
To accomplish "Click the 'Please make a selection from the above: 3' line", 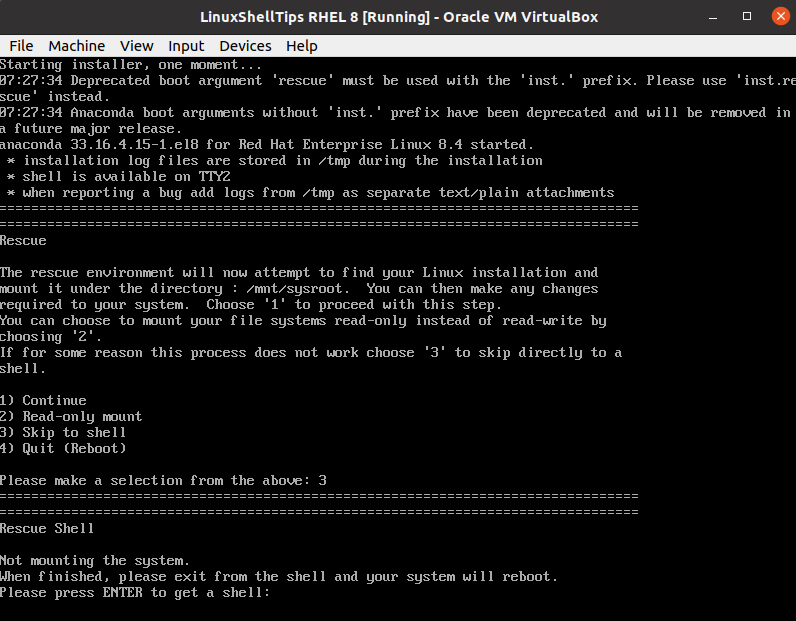I will (163, 480).
